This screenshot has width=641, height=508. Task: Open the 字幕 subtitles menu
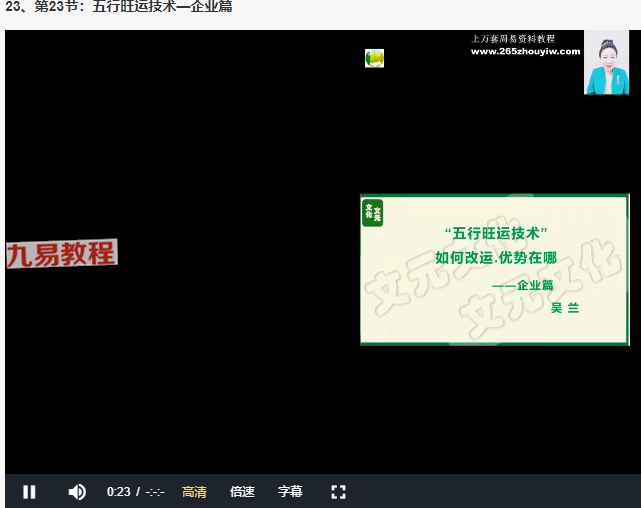point(290,491)
